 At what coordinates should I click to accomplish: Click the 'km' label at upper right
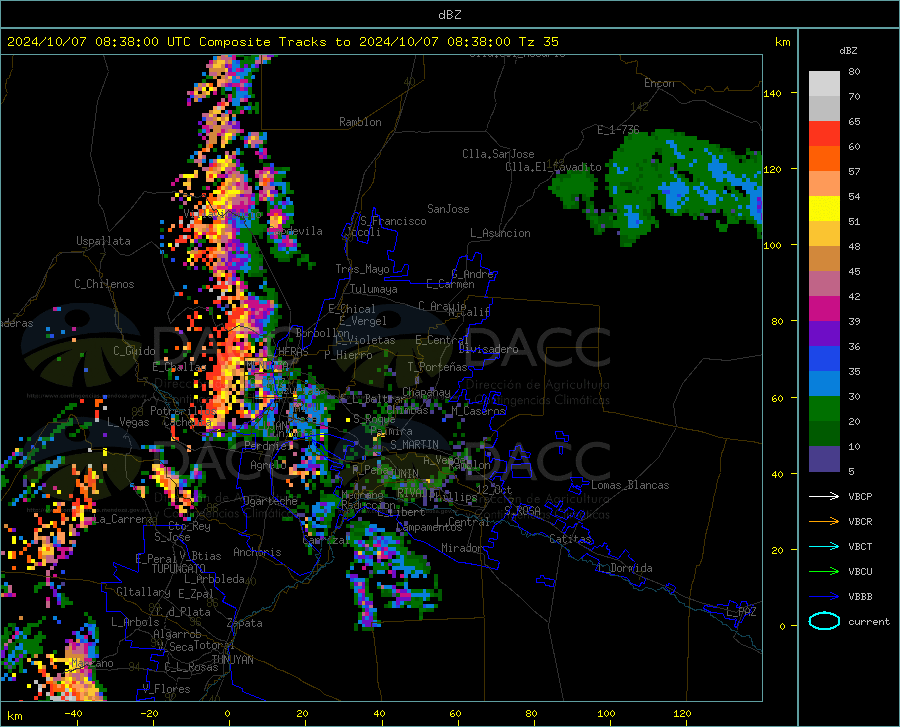(782, 42)
